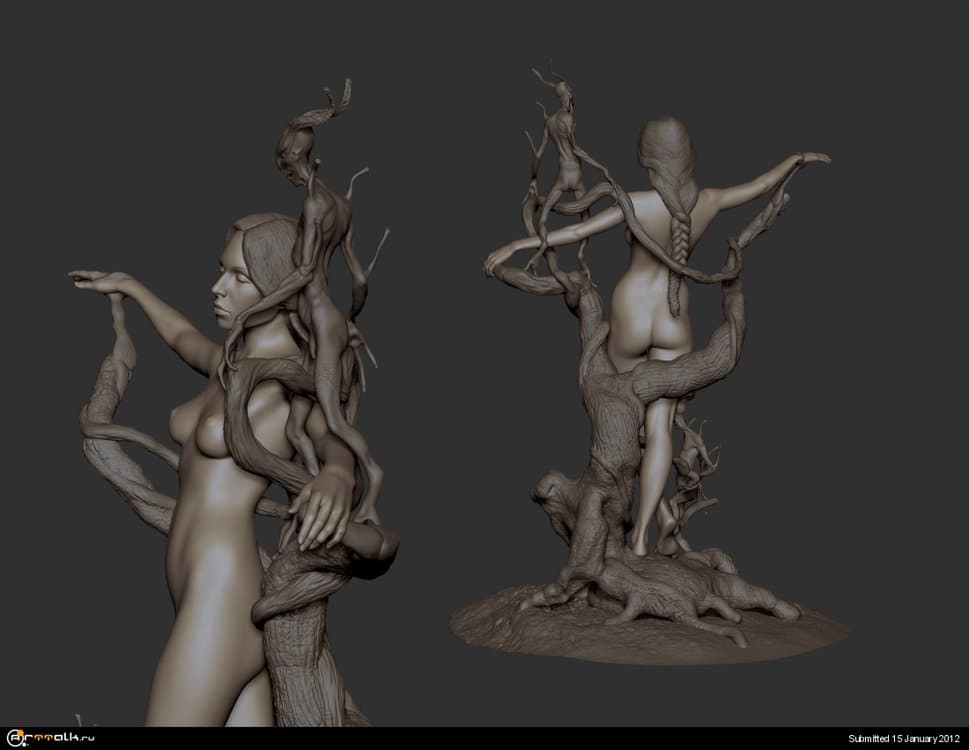This screenshot has width=969, height=750.
Task: Click the braided hair on the back view
Action: point(677,240)
